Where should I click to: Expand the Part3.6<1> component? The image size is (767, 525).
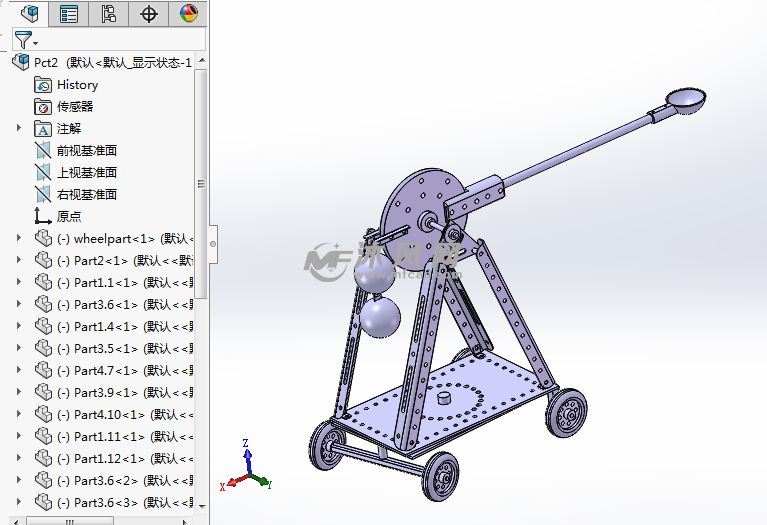tap(19, 304)
